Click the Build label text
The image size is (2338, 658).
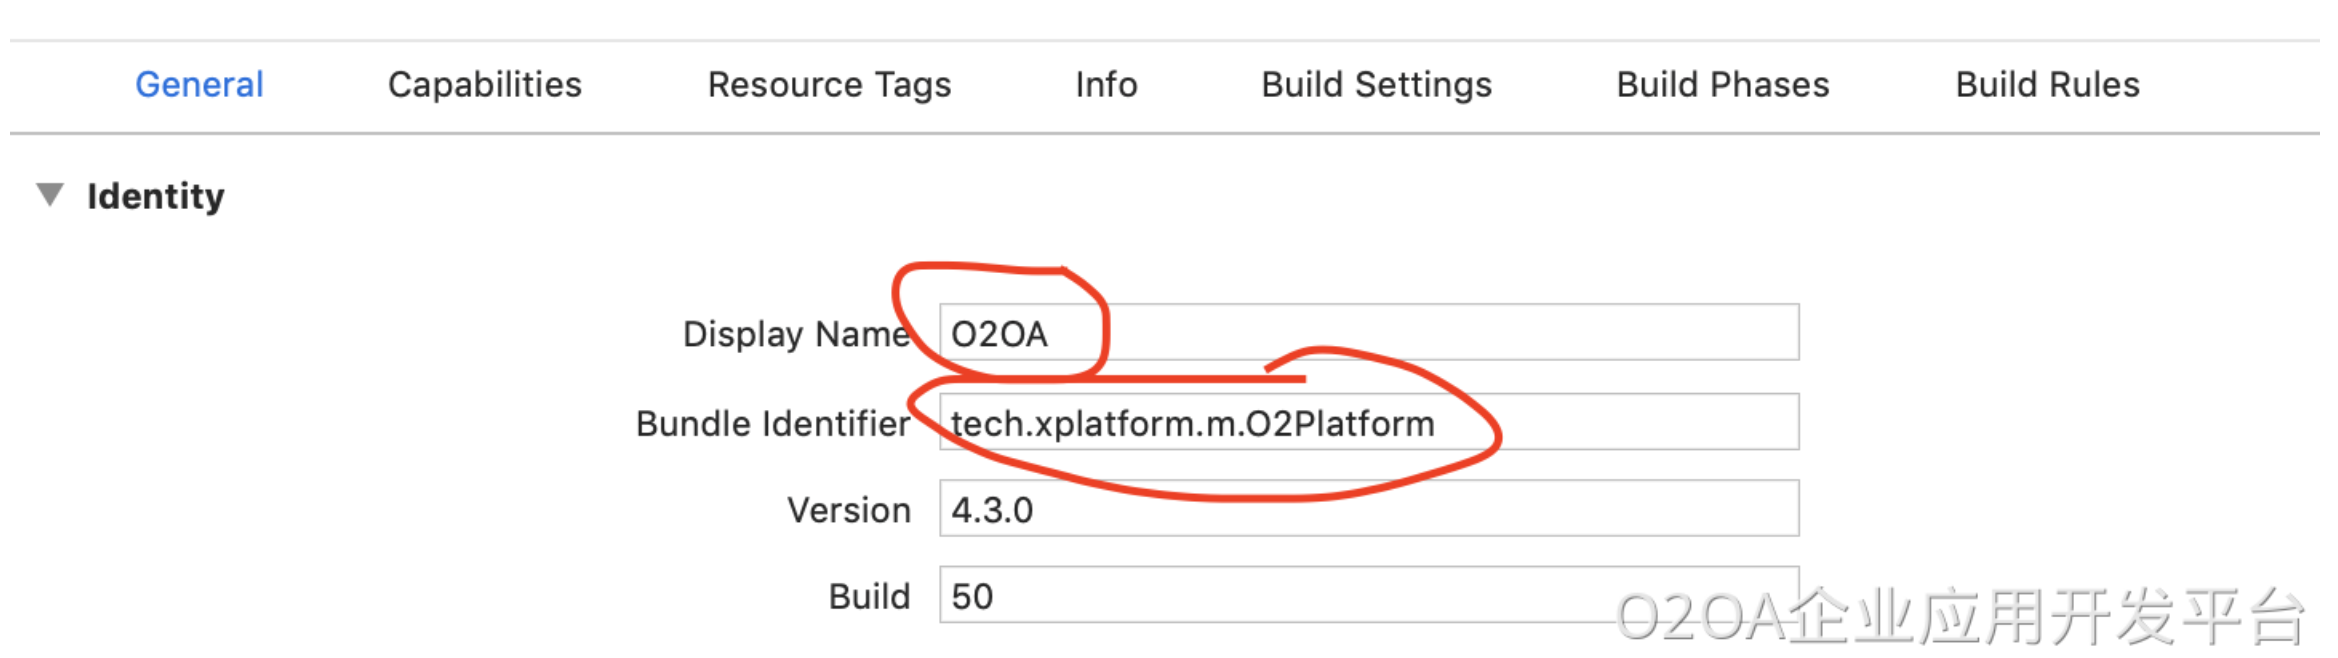(869, 597)
